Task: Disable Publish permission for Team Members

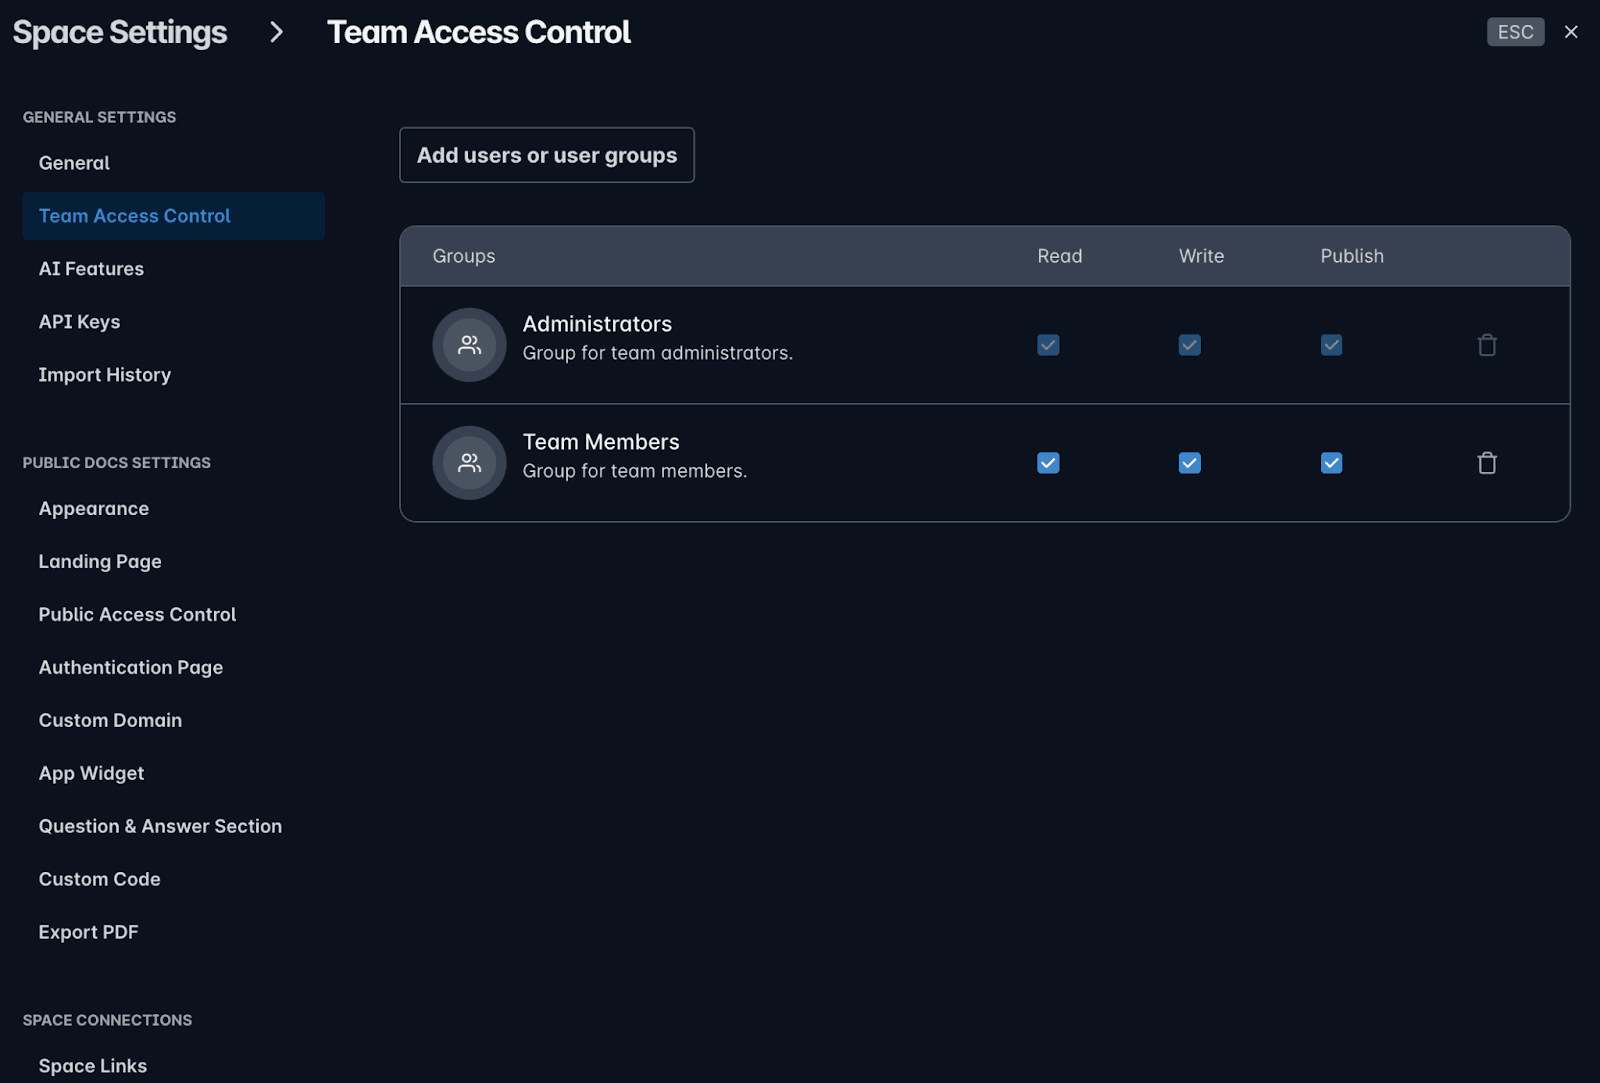Action: coord(1331,463)
